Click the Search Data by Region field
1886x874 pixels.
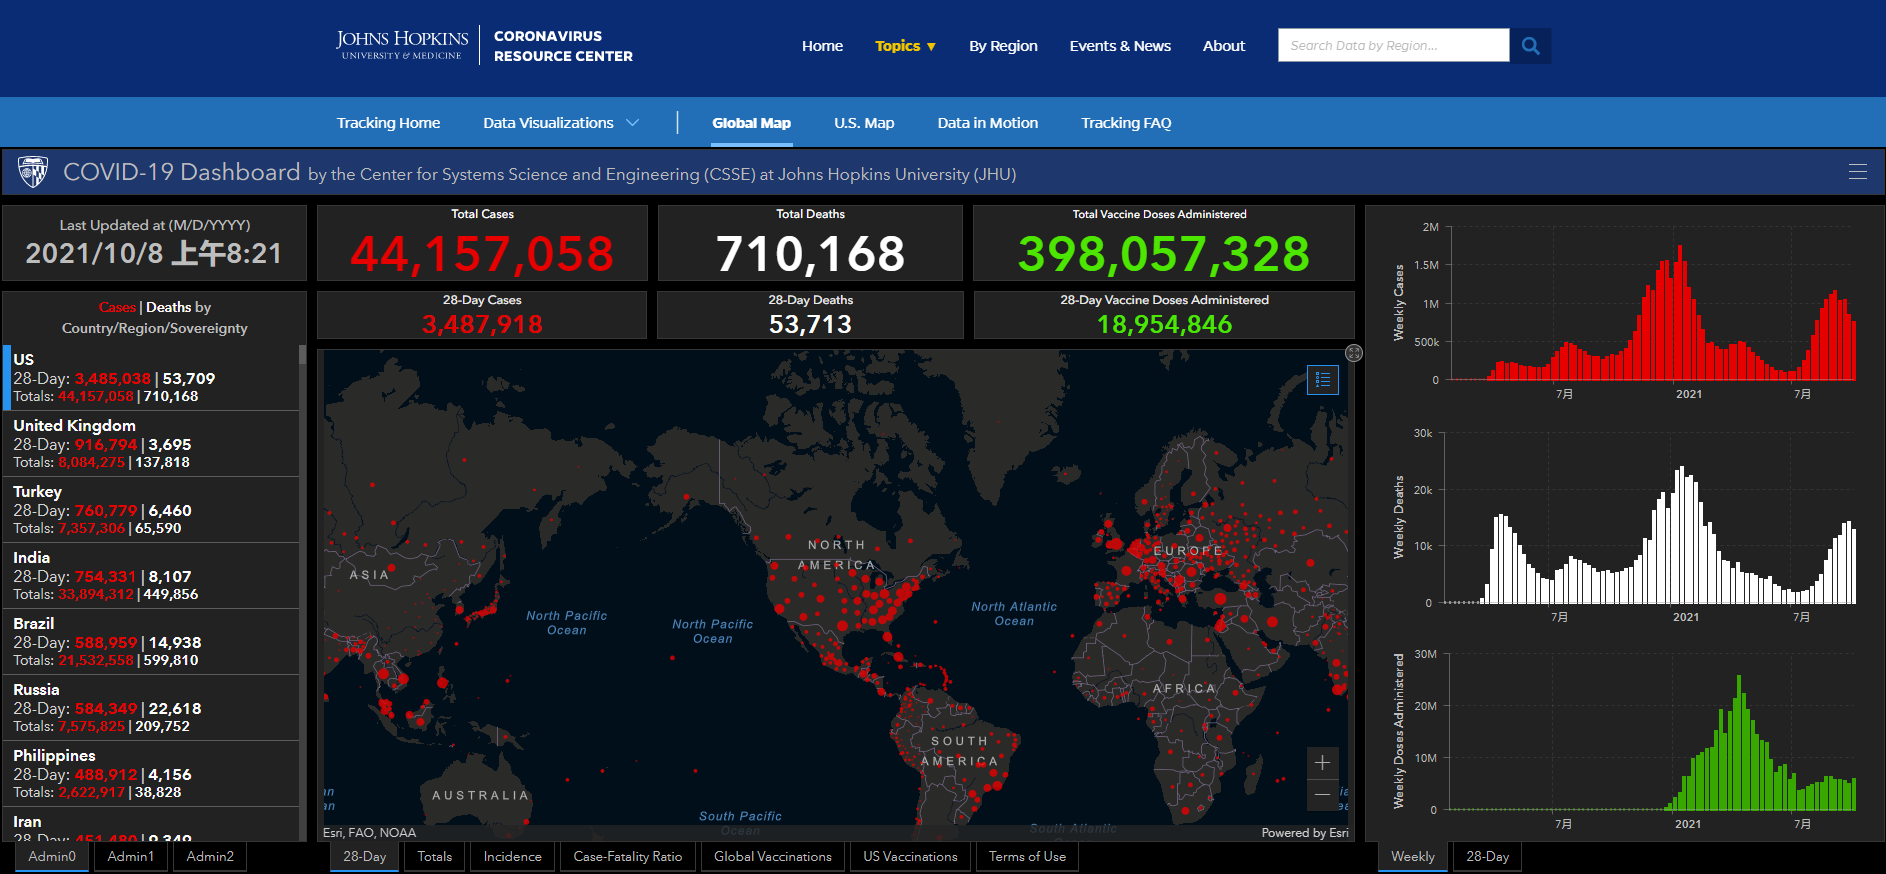point(1392,46)
